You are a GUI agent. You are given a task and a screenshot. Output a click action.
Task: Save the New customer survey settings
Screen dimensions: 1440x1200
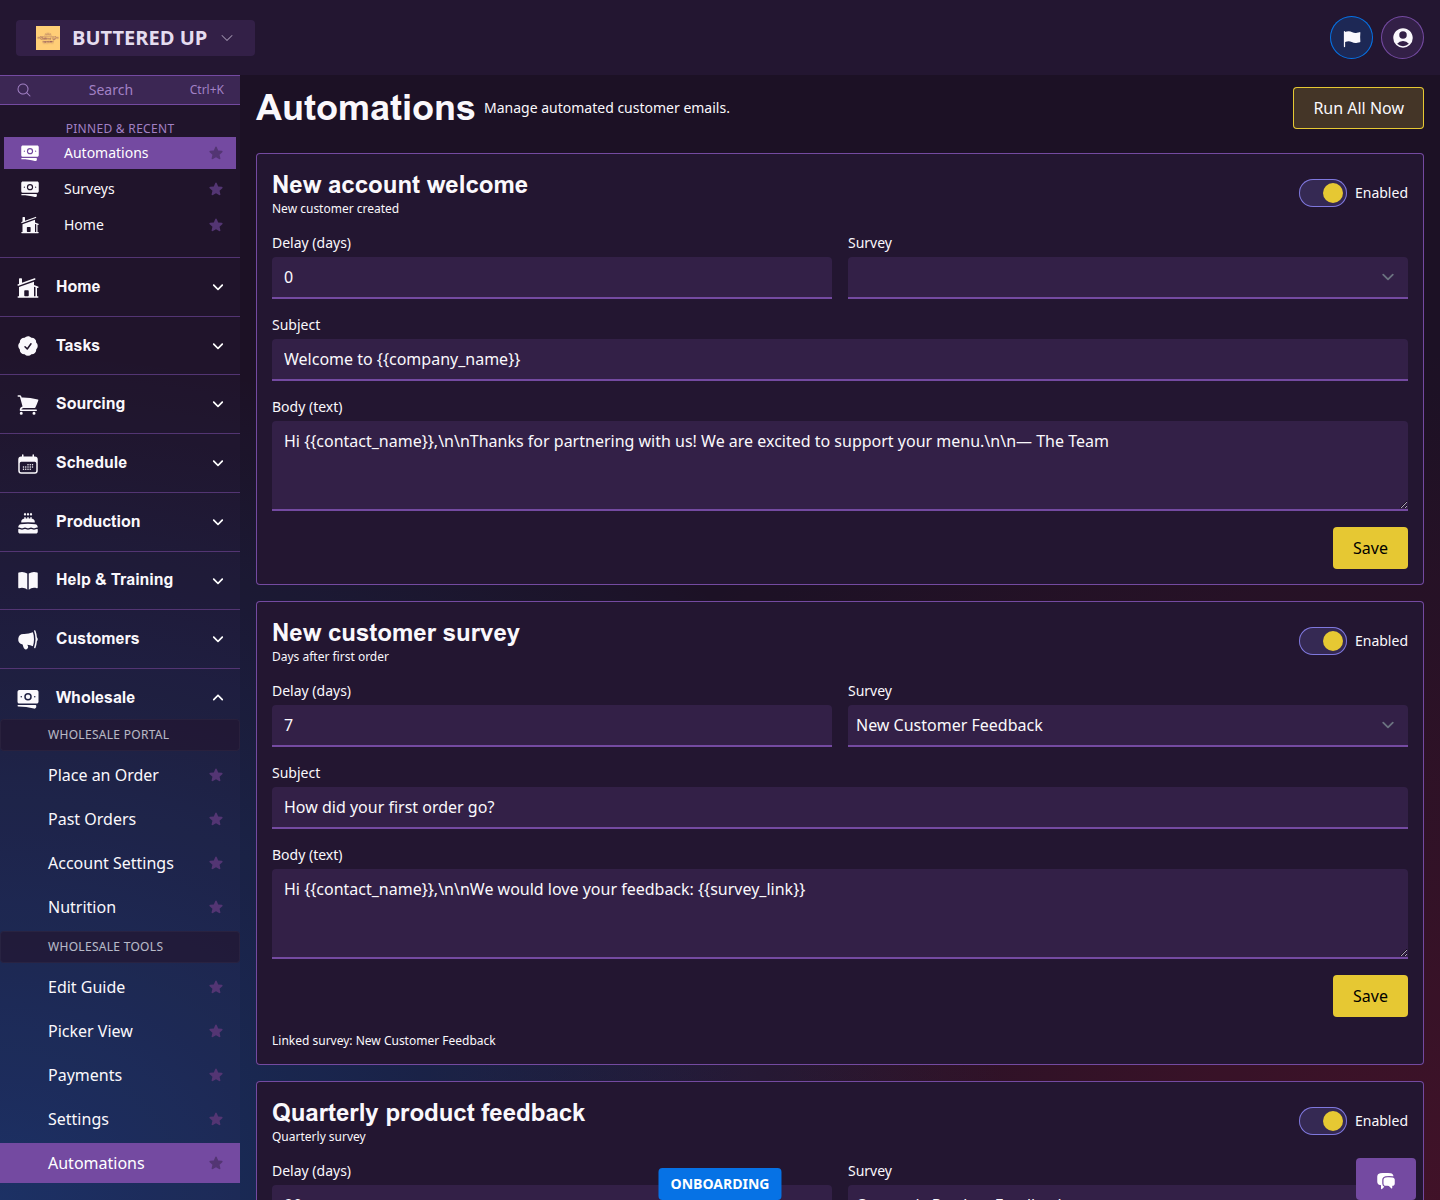tap(1369, 995)
